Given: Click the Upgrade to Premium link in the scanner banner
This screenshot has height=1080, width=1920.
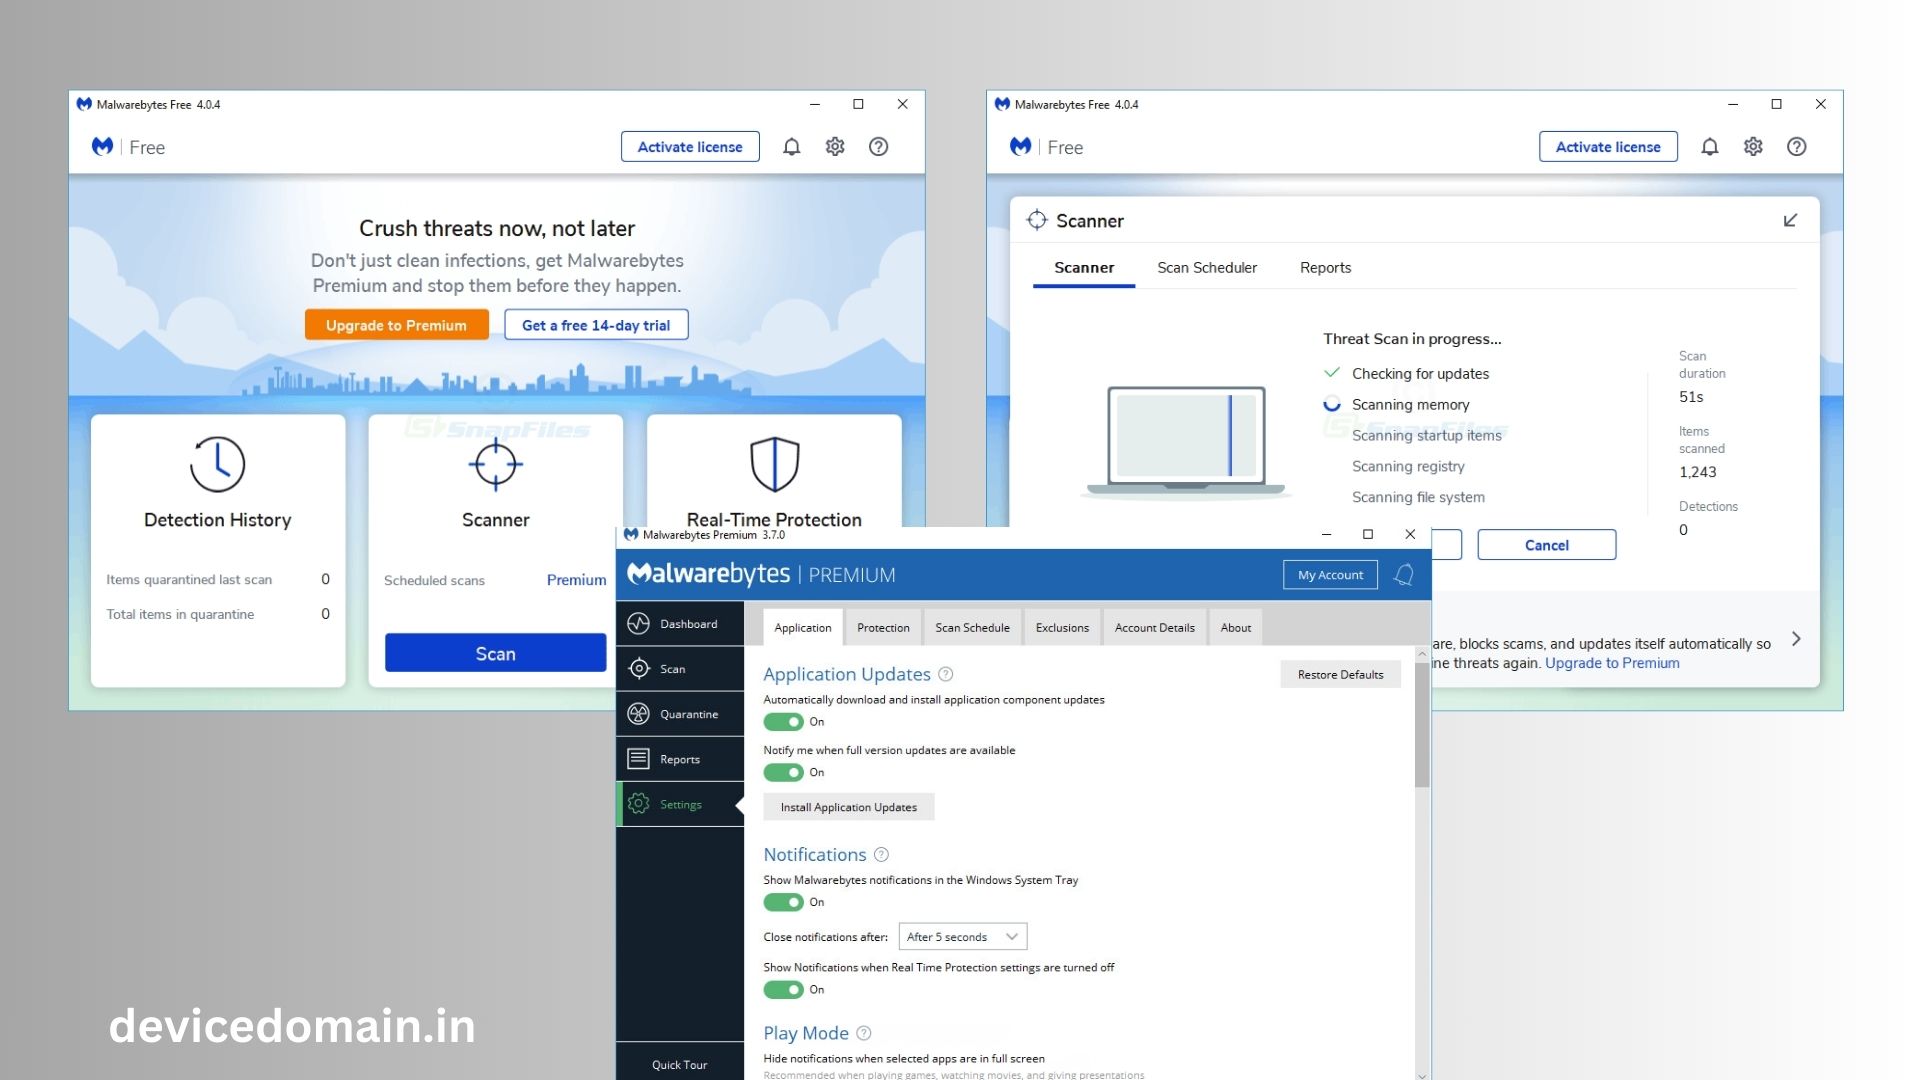Looking at the screenshot, I should [1612, 663].
